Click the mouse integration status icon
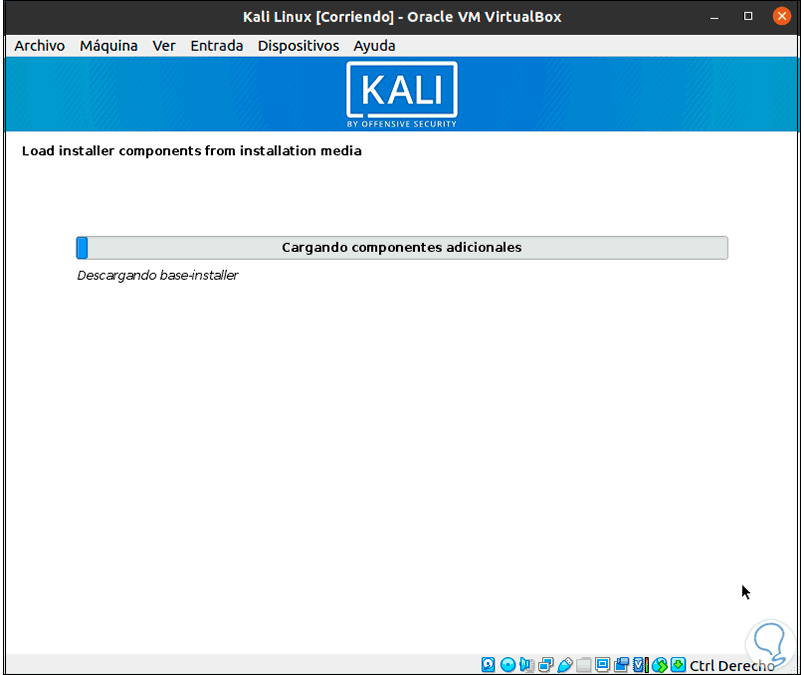Image resolution: width=804 pixels, height=675 pixels. coord(659,665)
